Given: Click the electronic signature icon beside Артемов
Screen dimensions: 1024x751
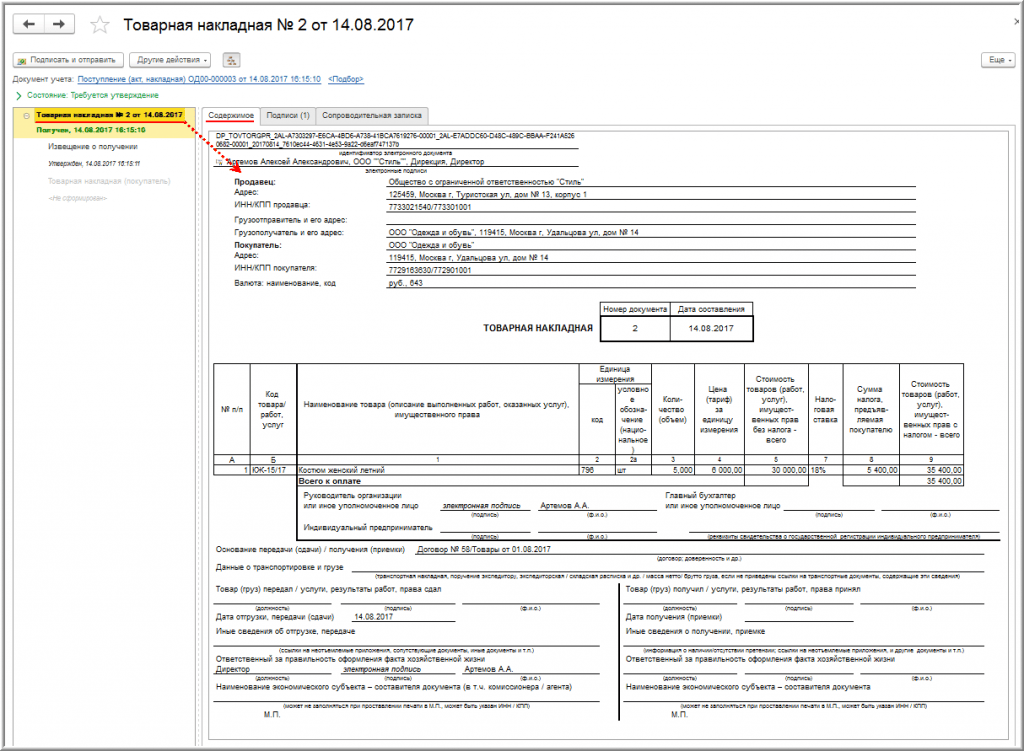Looking at the screenshot, I should (220, 160).
